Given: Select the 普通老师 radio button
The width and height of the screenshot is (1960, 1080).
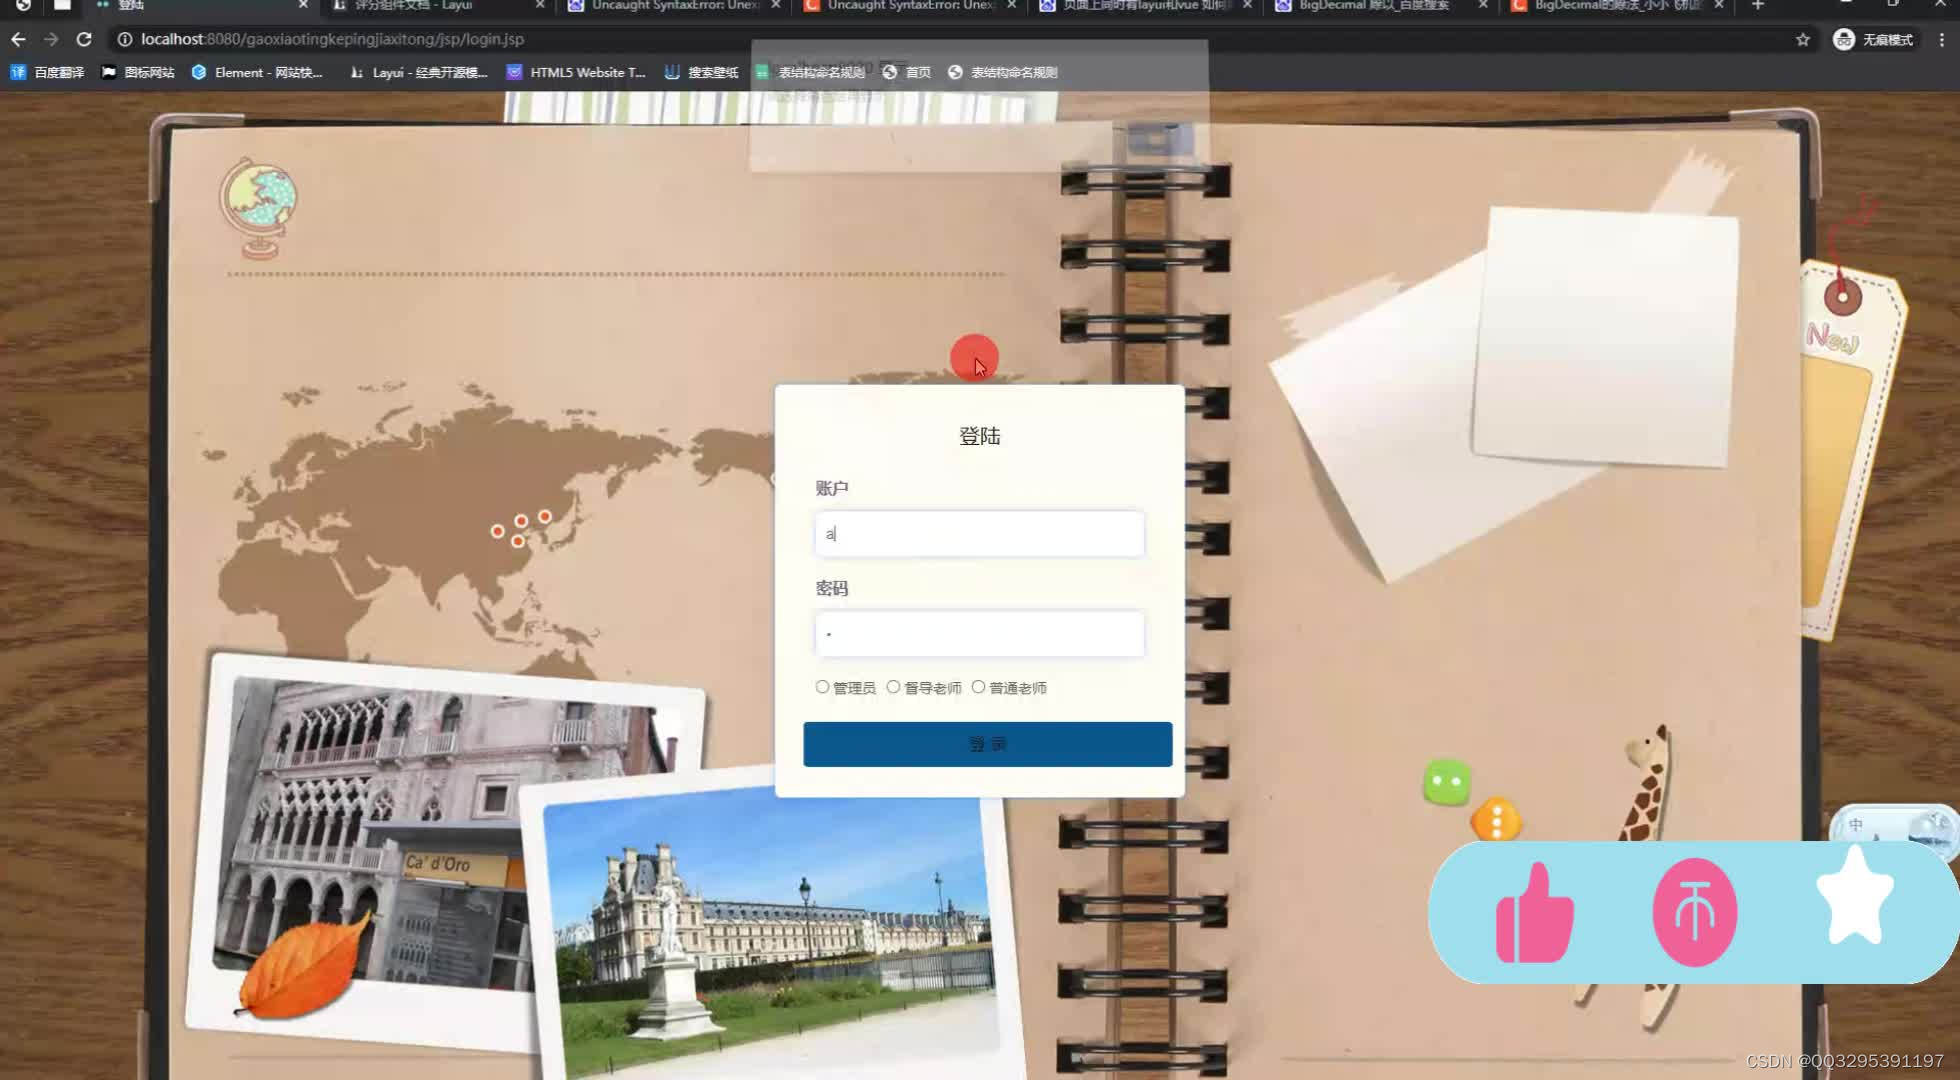Looking at the screenshot, I should [x=978, y=687].
